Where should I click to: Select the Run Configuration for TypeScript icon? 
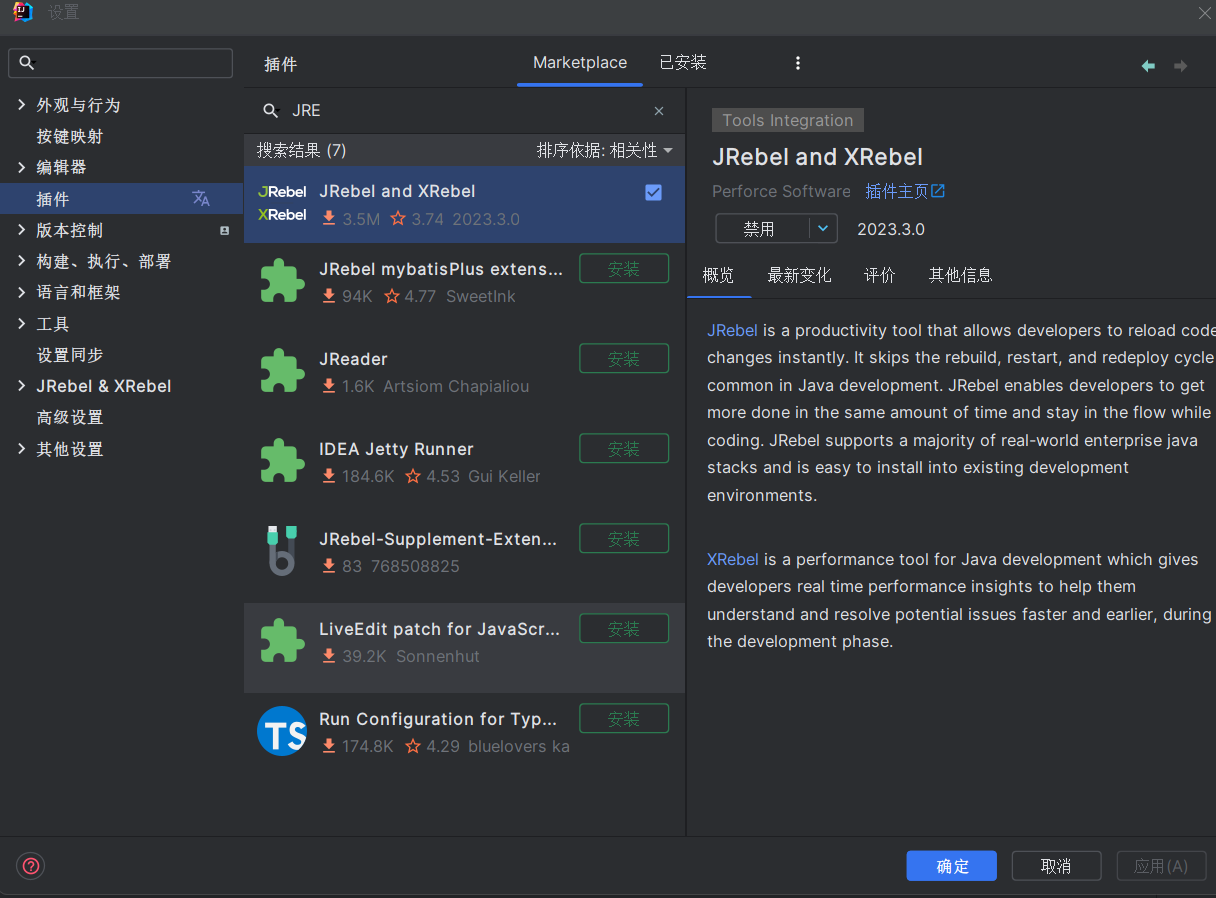click(282, 731)
